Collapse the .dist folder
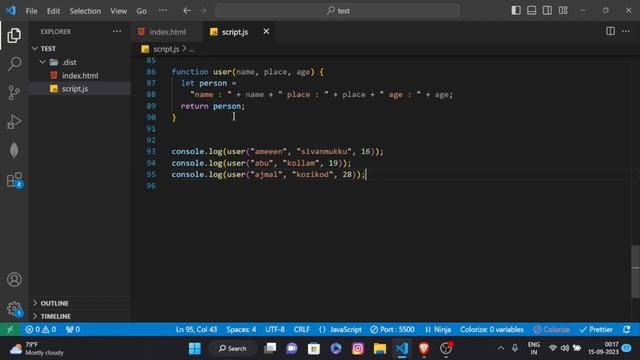The image size is (640, 360). tap(80, 62)
